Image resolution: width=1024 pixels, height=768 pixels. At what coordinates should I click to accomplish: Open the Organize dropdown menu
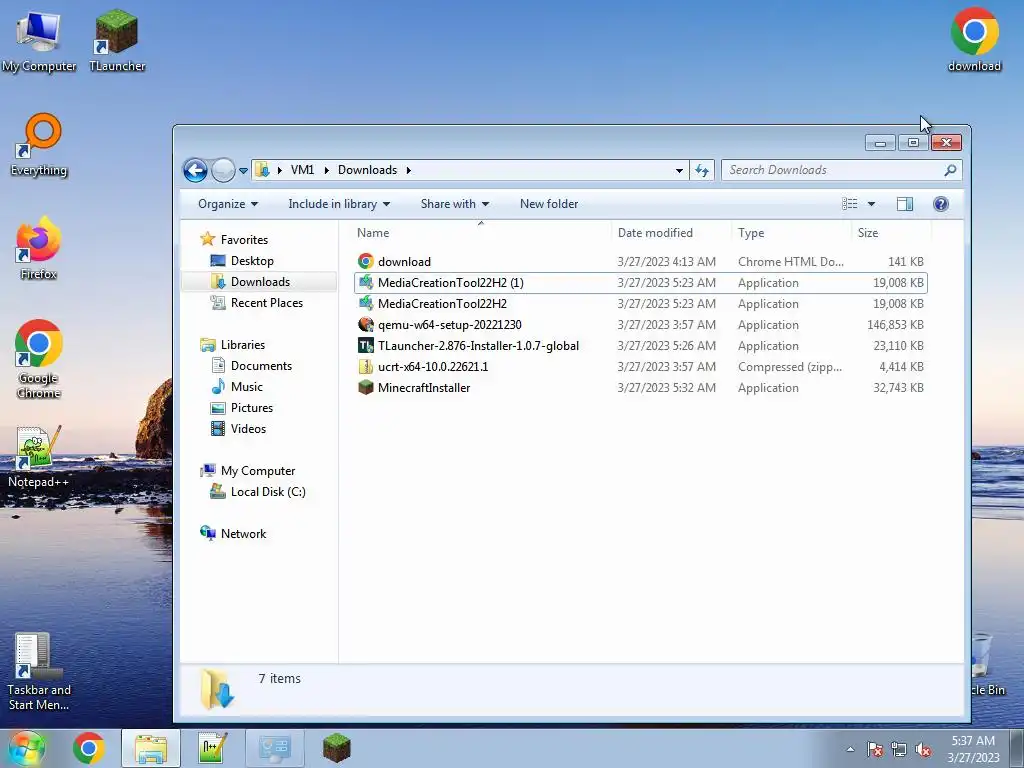coord(228,204)
